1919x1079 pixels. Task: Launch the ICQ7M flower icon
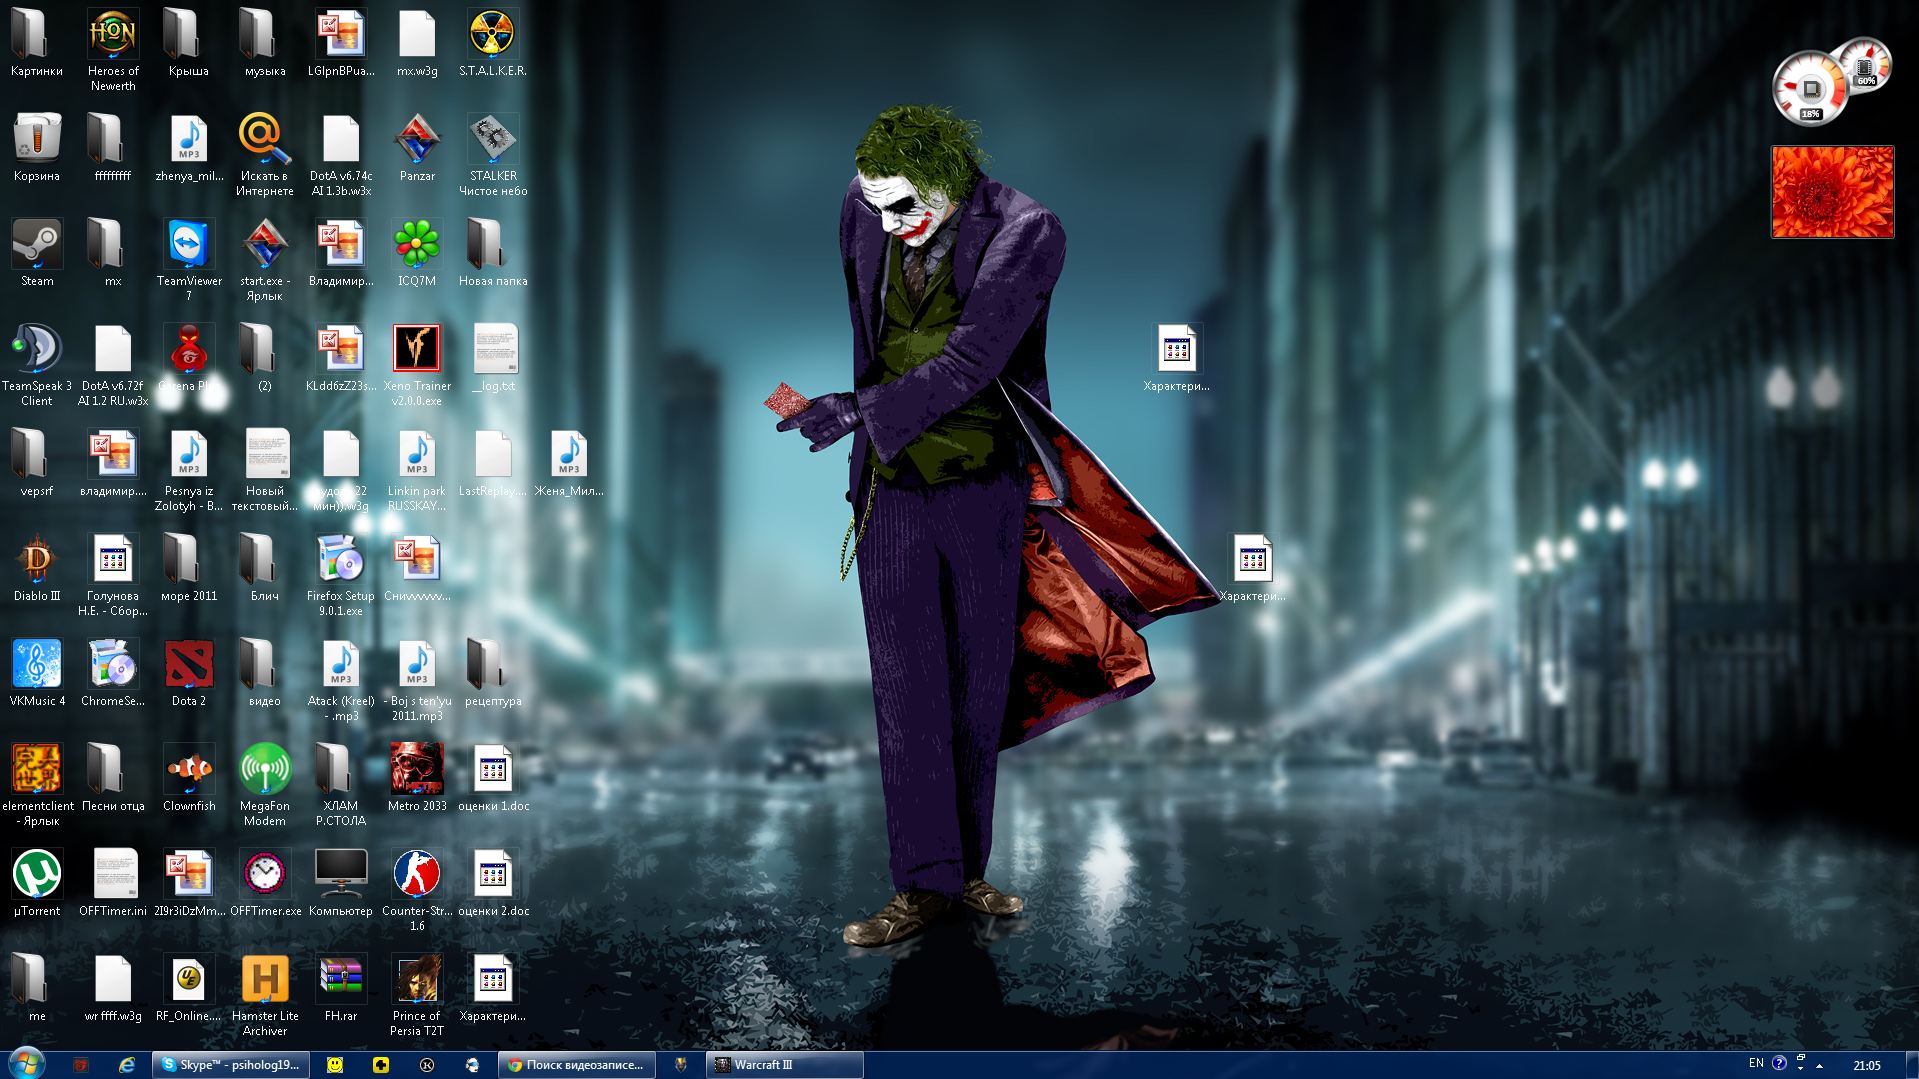417,253
